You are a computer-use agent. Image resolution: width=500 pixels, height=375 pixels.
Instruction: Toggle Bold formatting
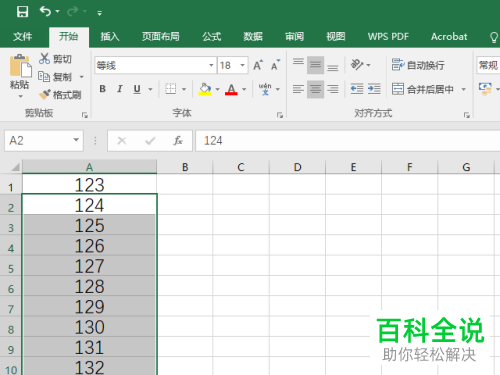(103, 89)
